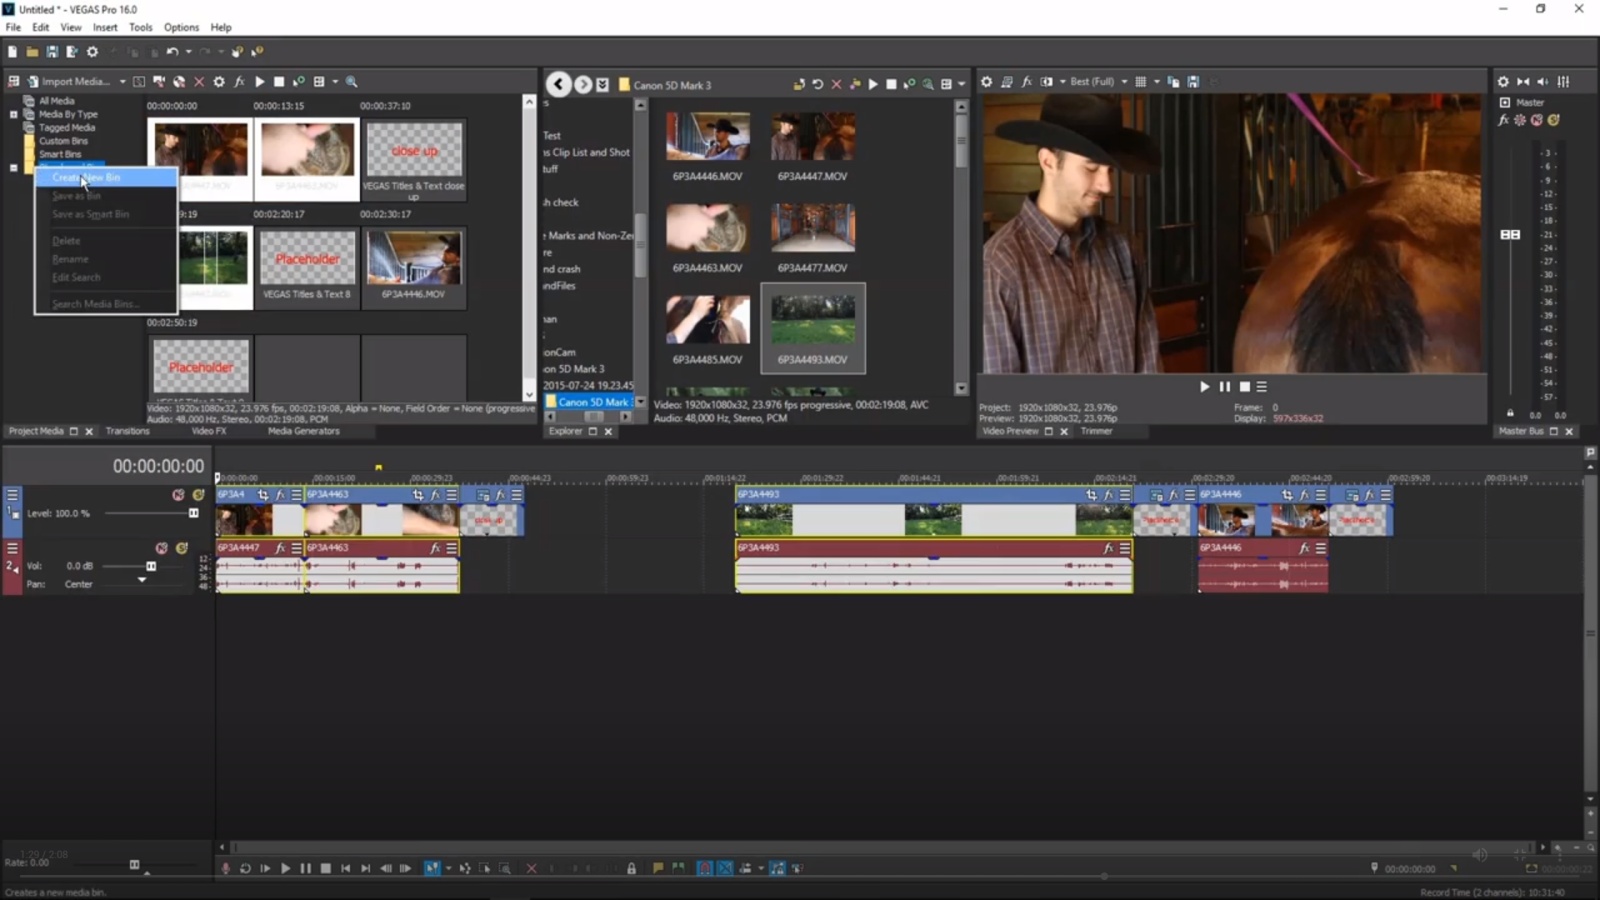Open the Options menu
The height and width of the screenshot is (900, 1600).
[x=181, y=27]
